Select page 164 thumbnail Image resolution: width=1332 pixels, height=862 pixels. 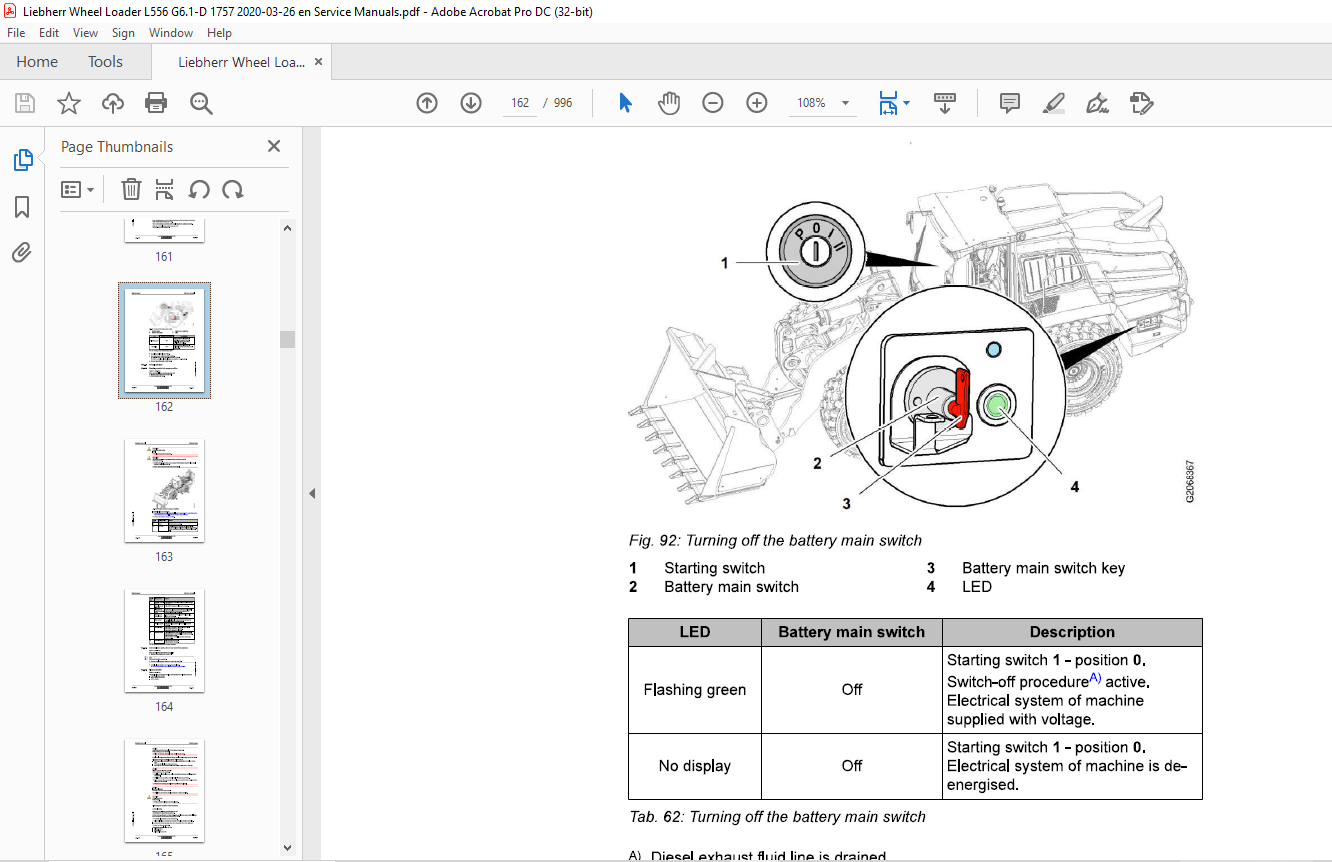164,641
